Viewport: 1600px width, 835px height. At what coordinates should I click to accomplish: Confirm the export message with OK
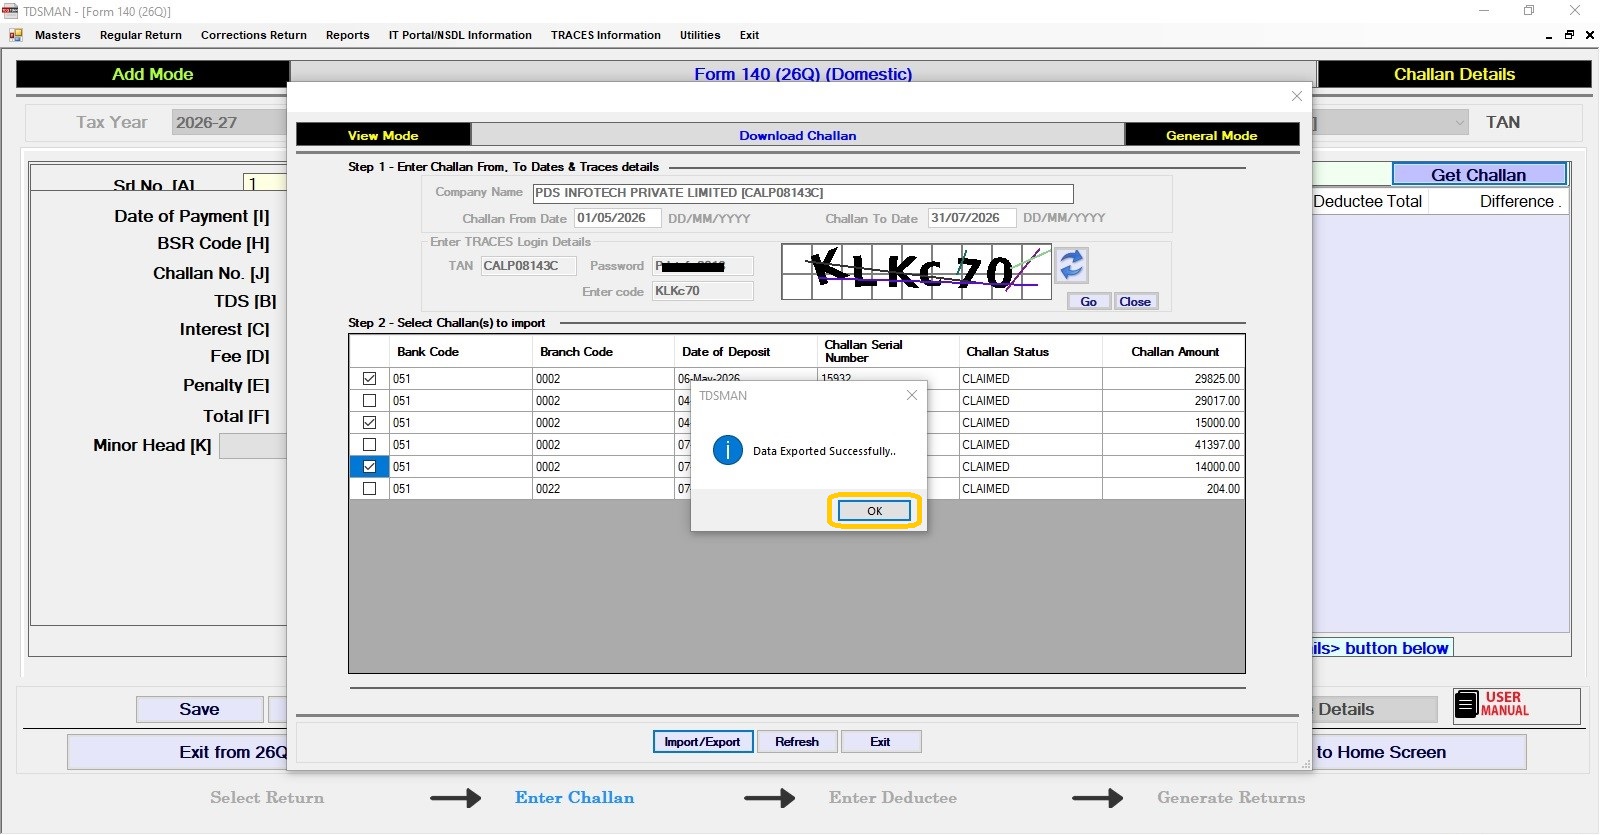pos(875,511)
